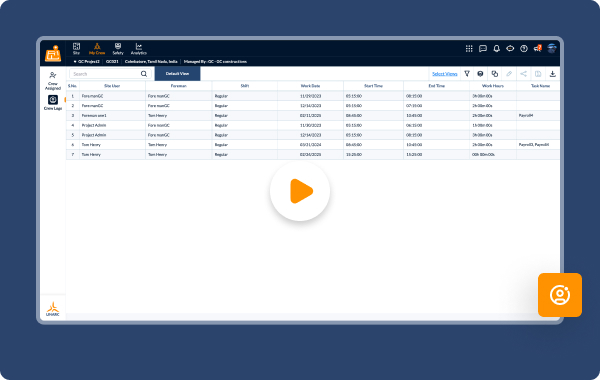600x380 pixels.
Task: Click the 'GC021' project code text
Action: tap(112, 62)
